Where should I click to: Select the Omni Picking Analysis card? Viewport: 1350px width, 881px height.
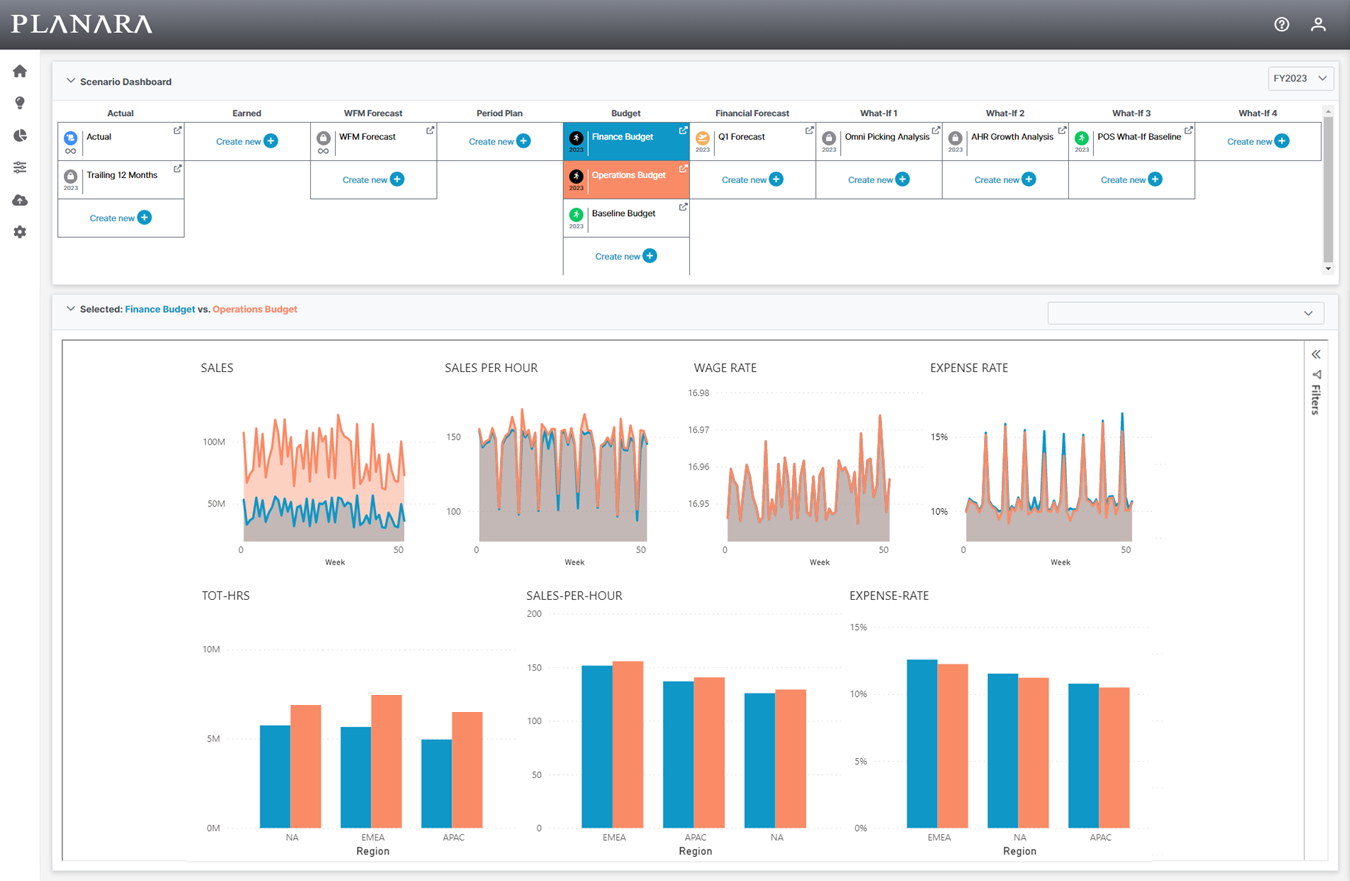click(x=879, y=141)
